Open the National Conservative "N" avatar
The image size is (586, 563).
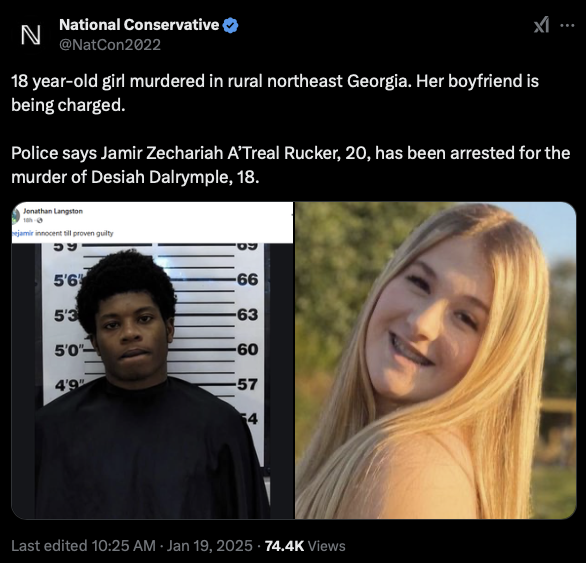[x=31, y=35]
